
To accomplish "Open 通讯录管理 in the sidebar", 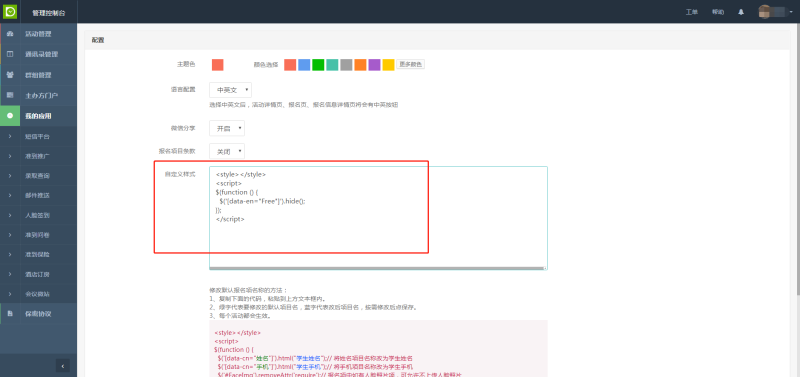I will 41,55.
